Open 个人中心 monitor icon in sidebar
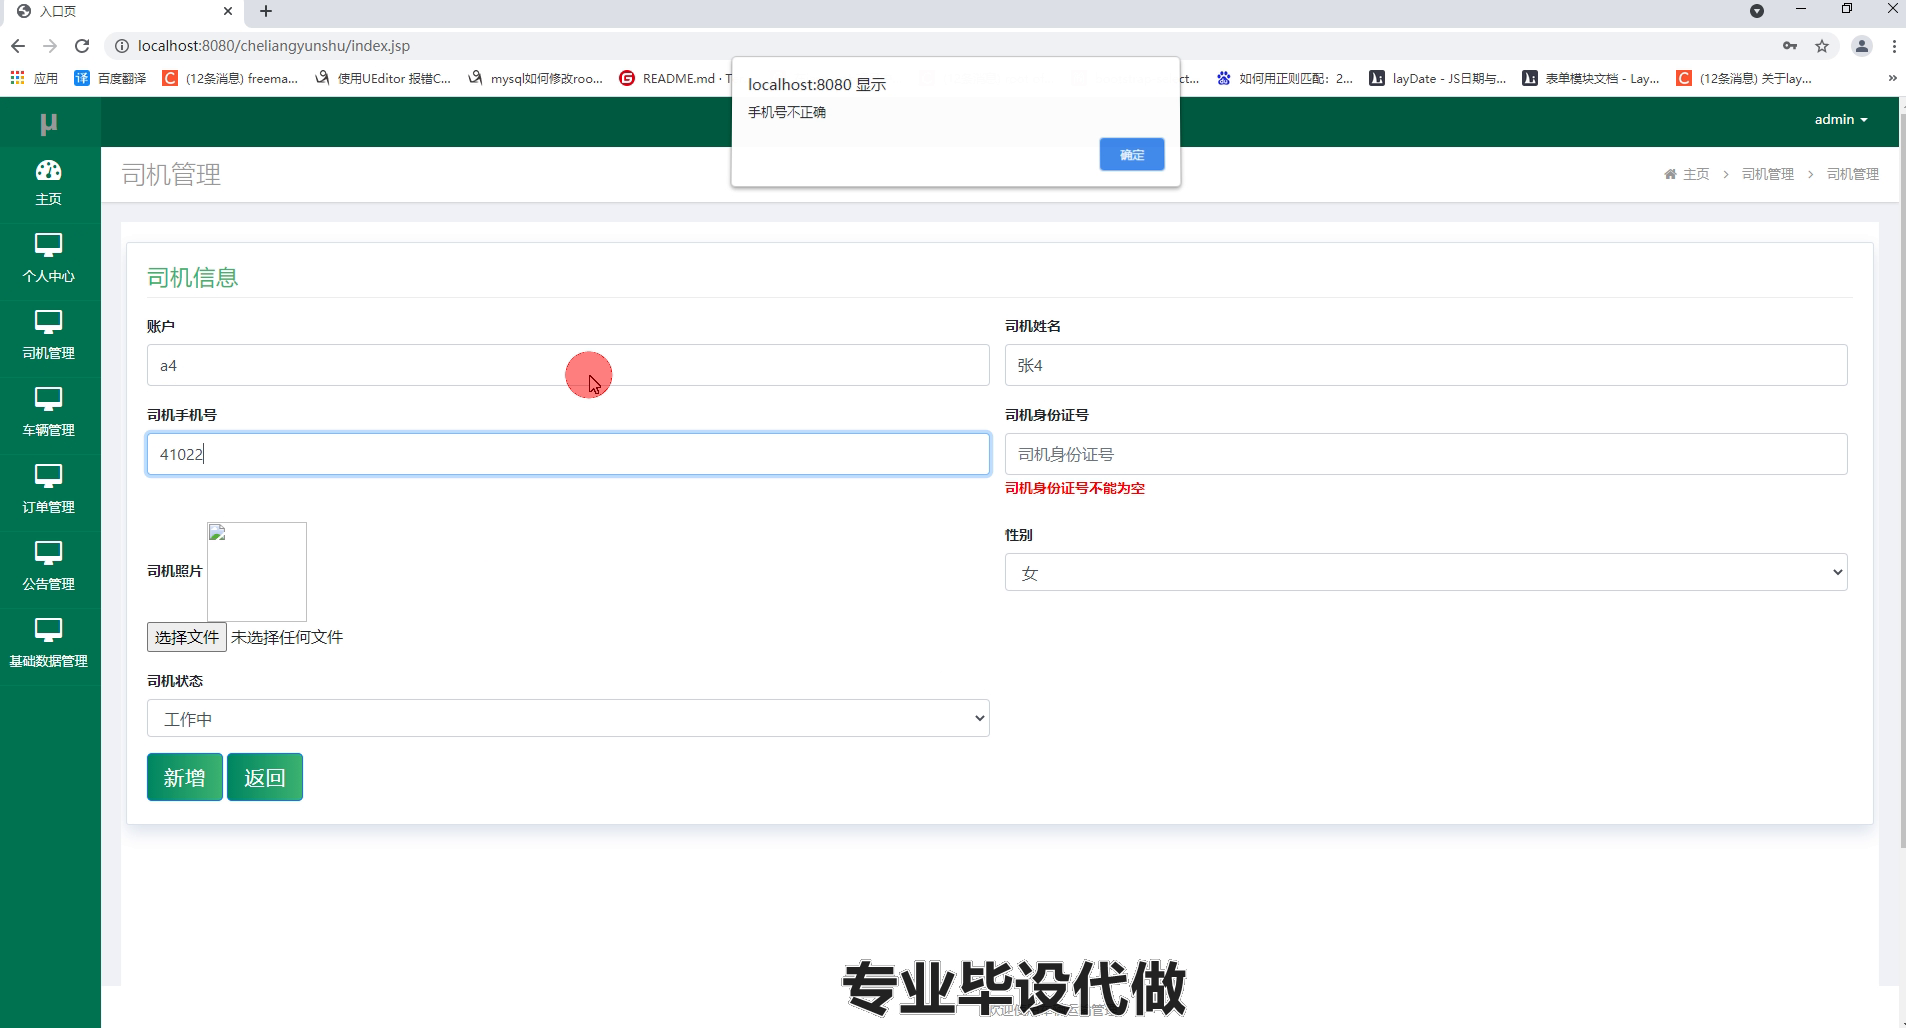Screen dimensions: 1906x1028 [48, 245]
